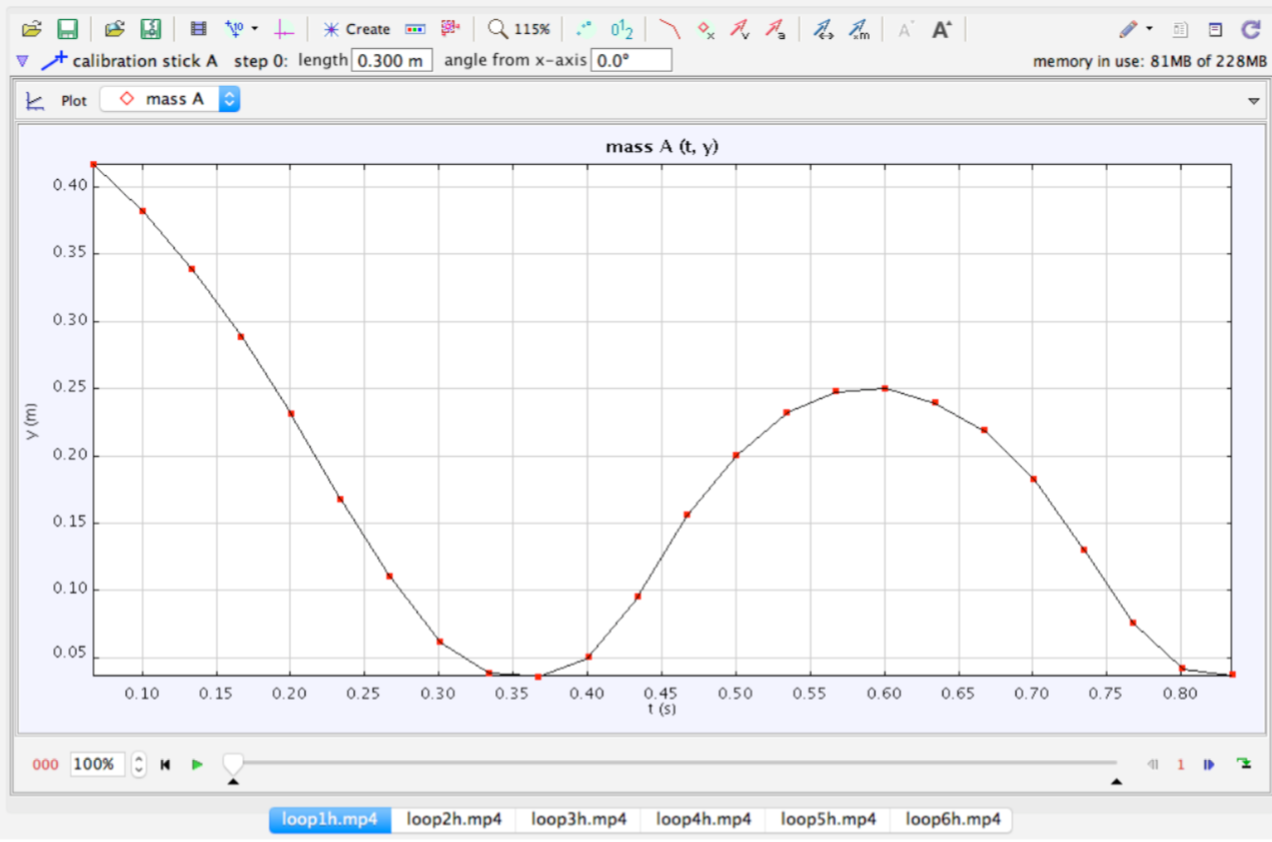The height and width of the screenshot is (842, 1272).
Task: Click the plot graph icon beside Plot
Action: [35, 100]
